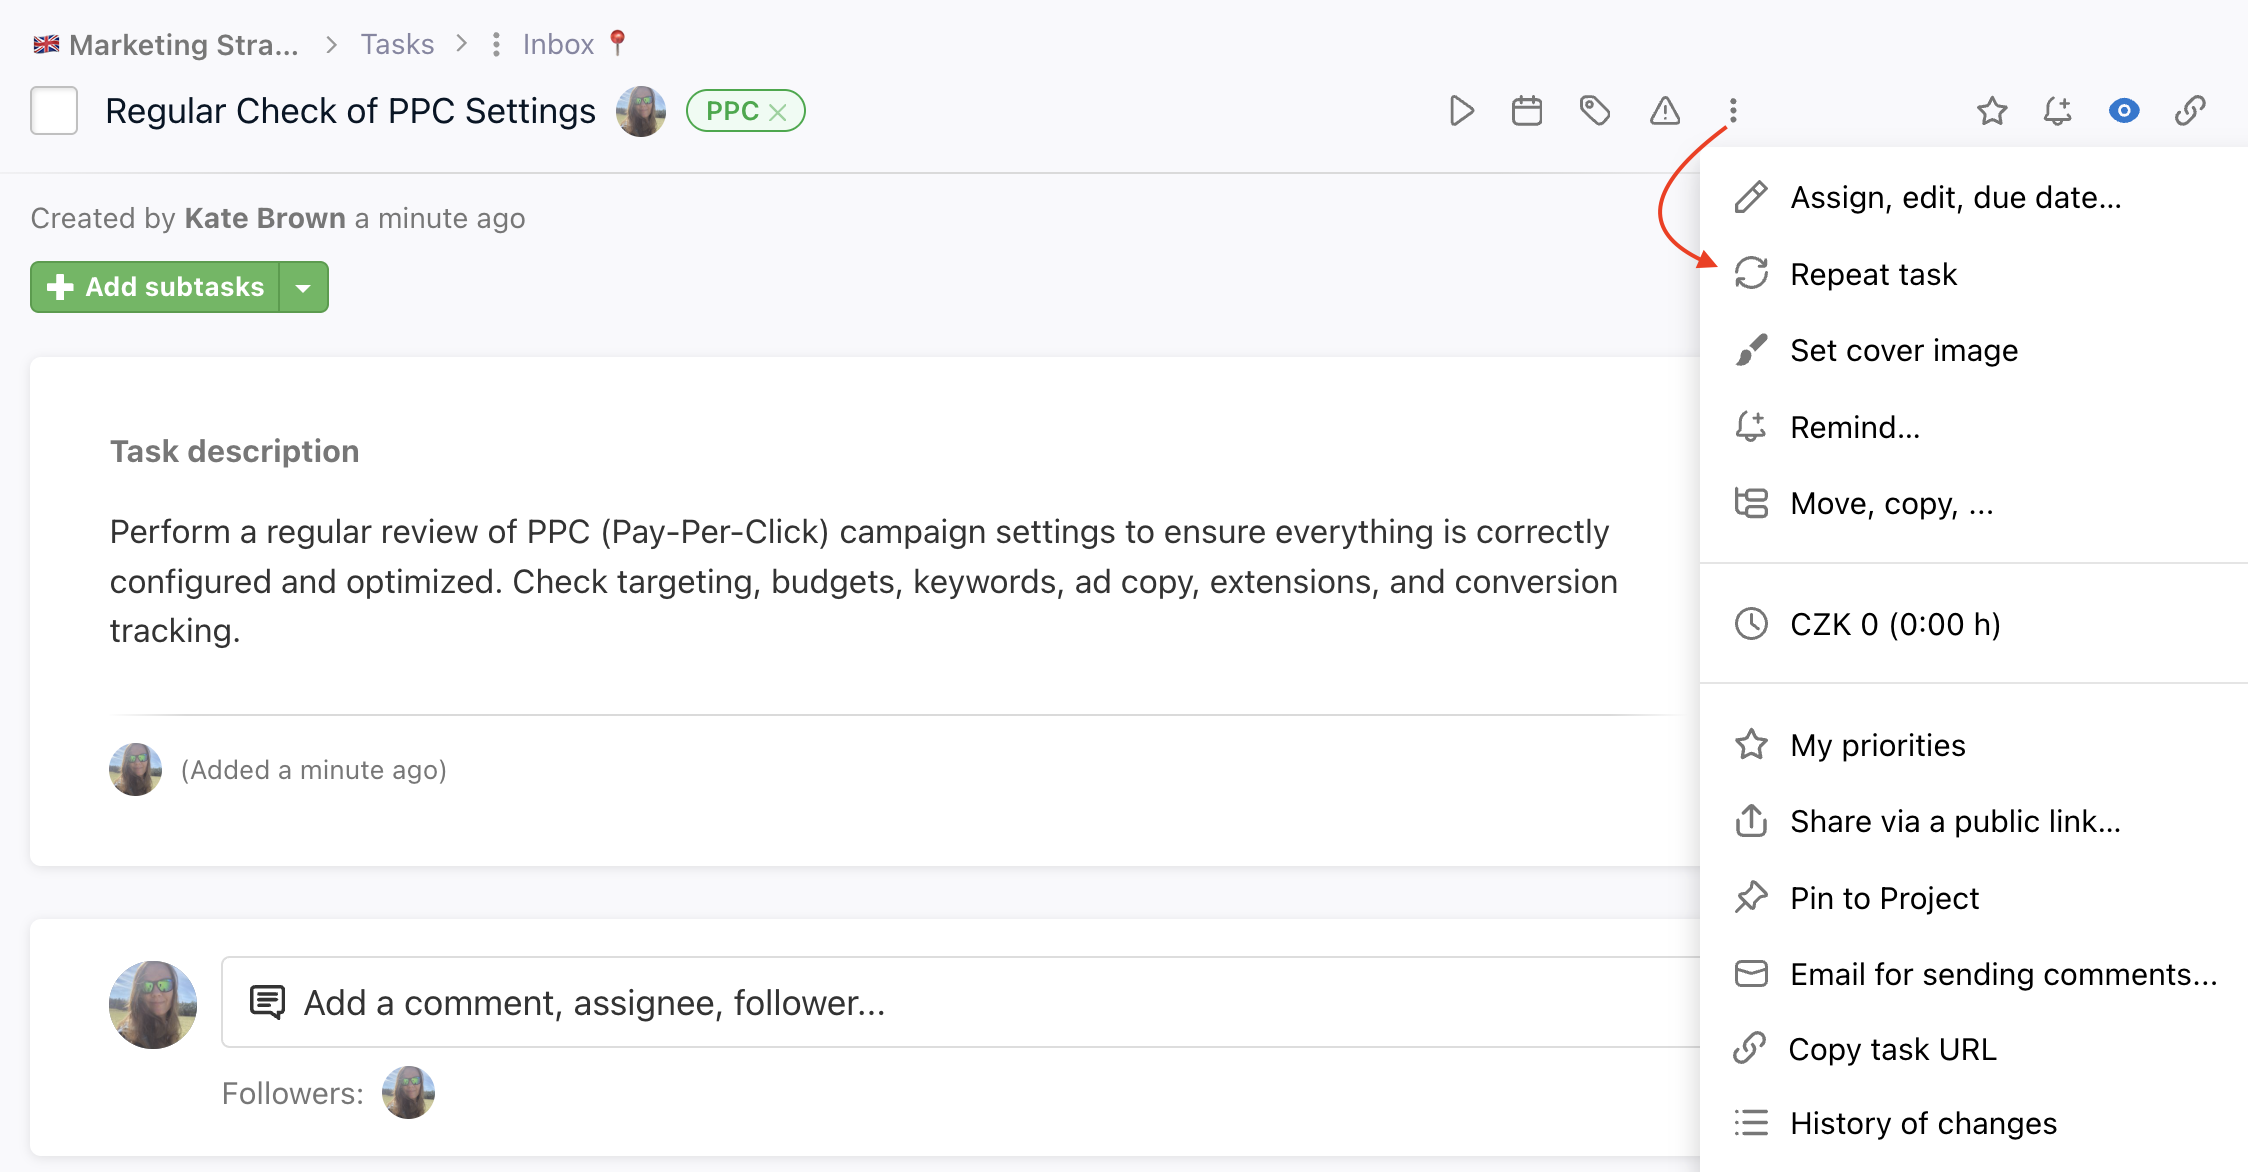The height and width of the screenshot is (1172, 2248).
Task: Open History of changes
Action: (1974, 1123)
